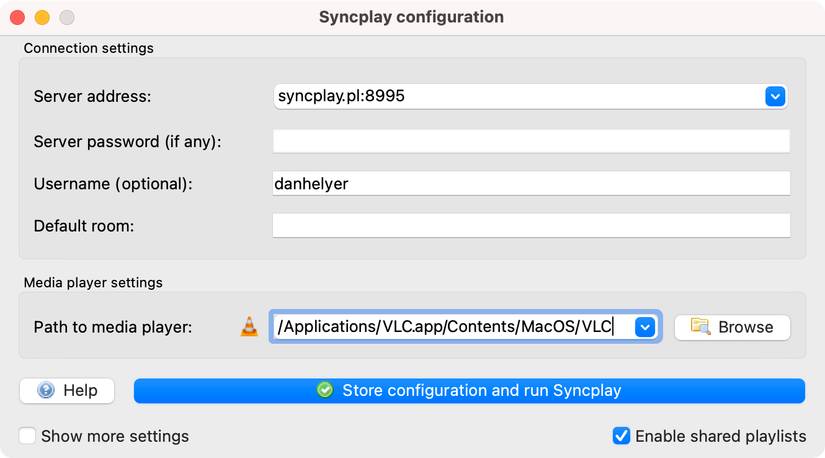Viewport: 825px width, 458px height.
Task: Click the question mark Help icon
Action: [46, 390]
